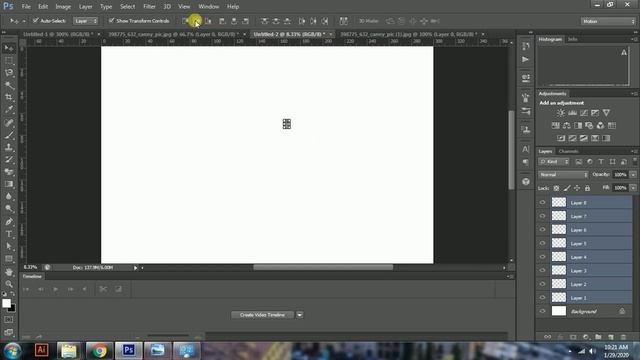Hide Layer 3 via its eye icon
Image resolution: width=640 pixels, height=360 pixels.
pyautogui.click(x=542, y=270)
